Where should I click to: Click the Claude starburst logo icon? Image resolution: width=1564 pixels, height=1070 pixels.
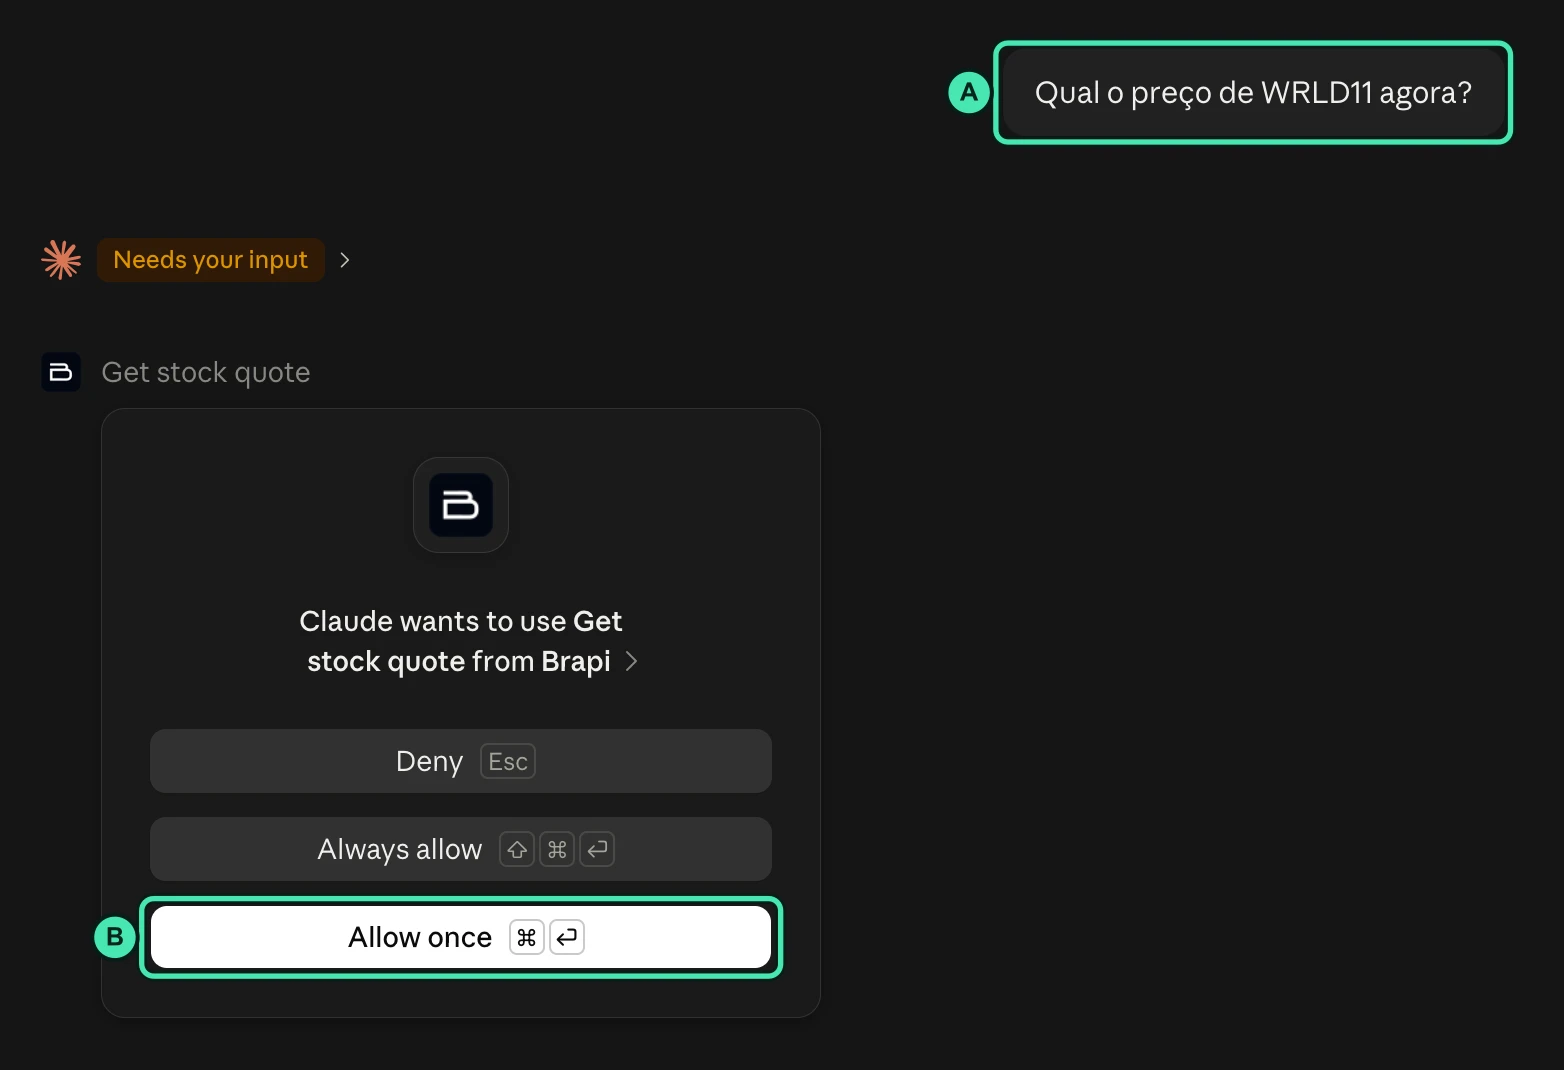point(61,260)
